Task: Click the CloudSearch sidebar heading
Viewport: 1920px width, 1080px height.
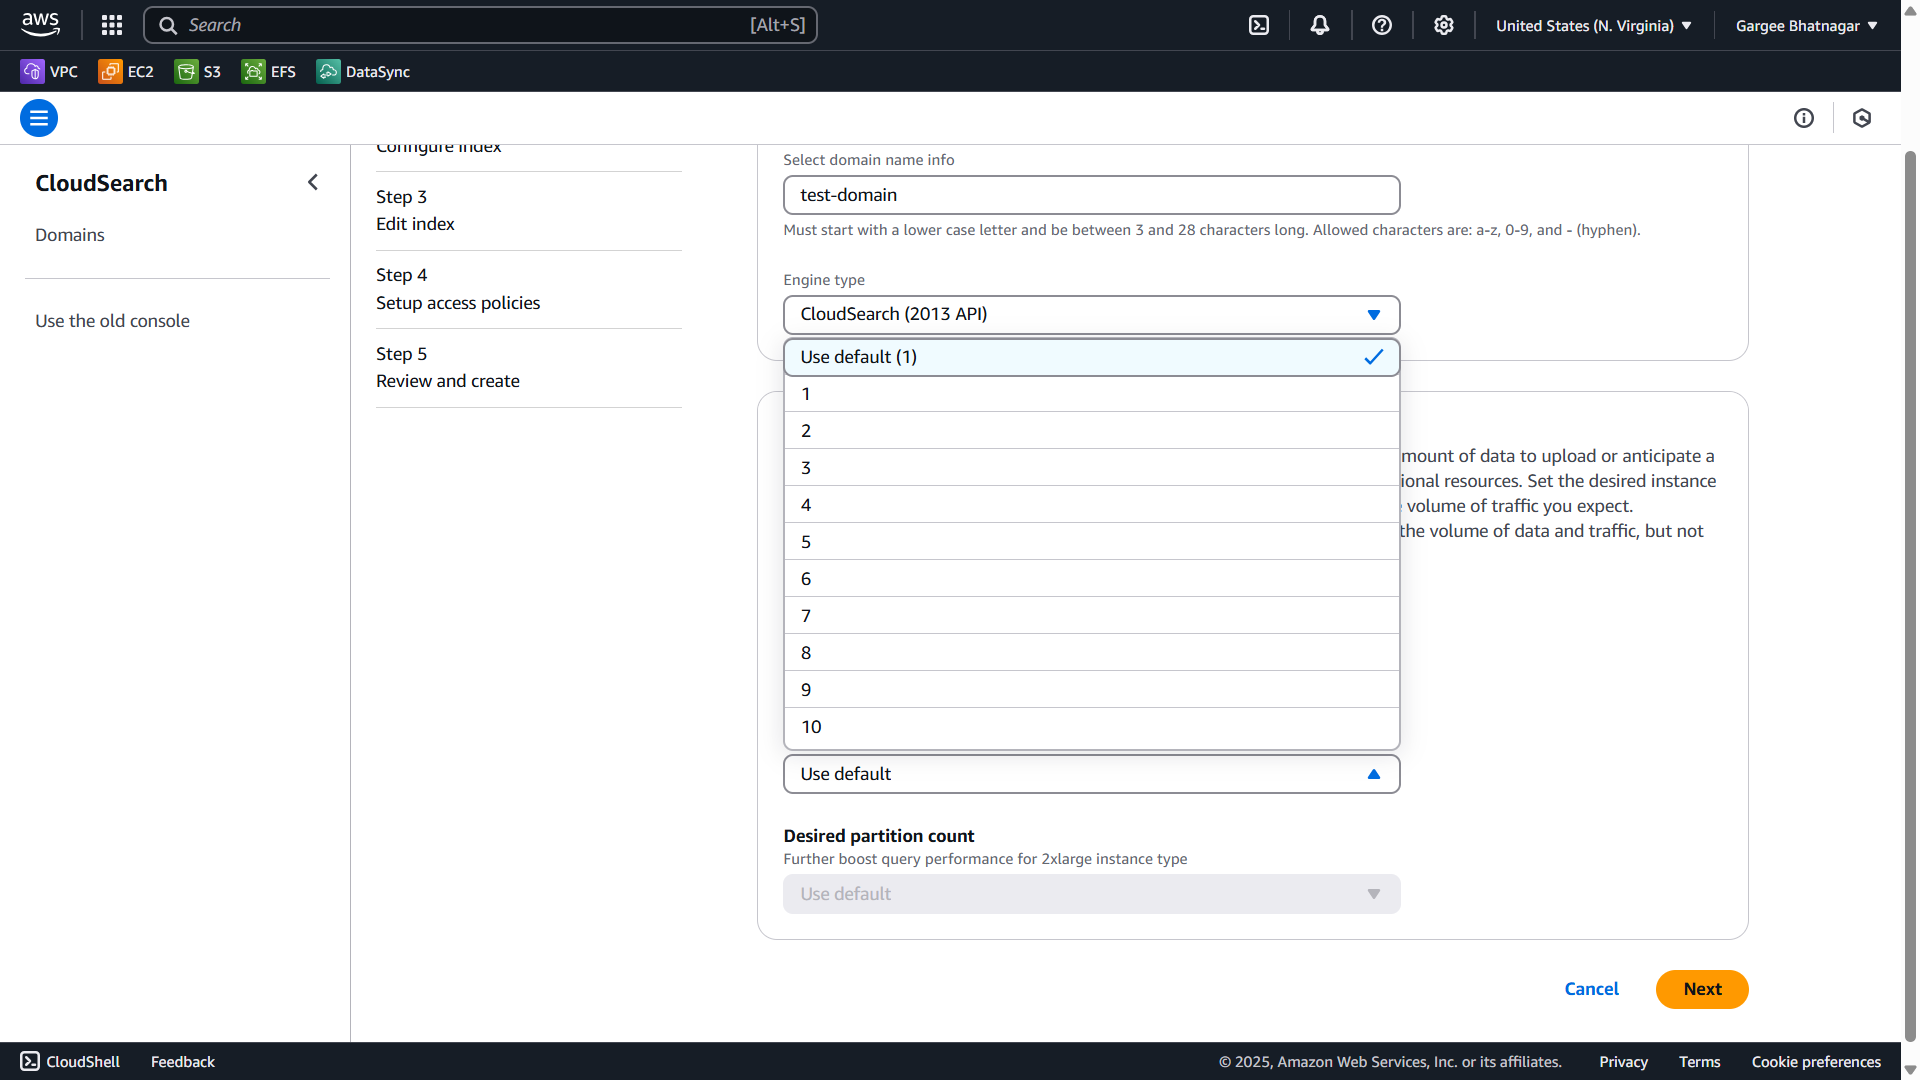Action: (101, 183)
